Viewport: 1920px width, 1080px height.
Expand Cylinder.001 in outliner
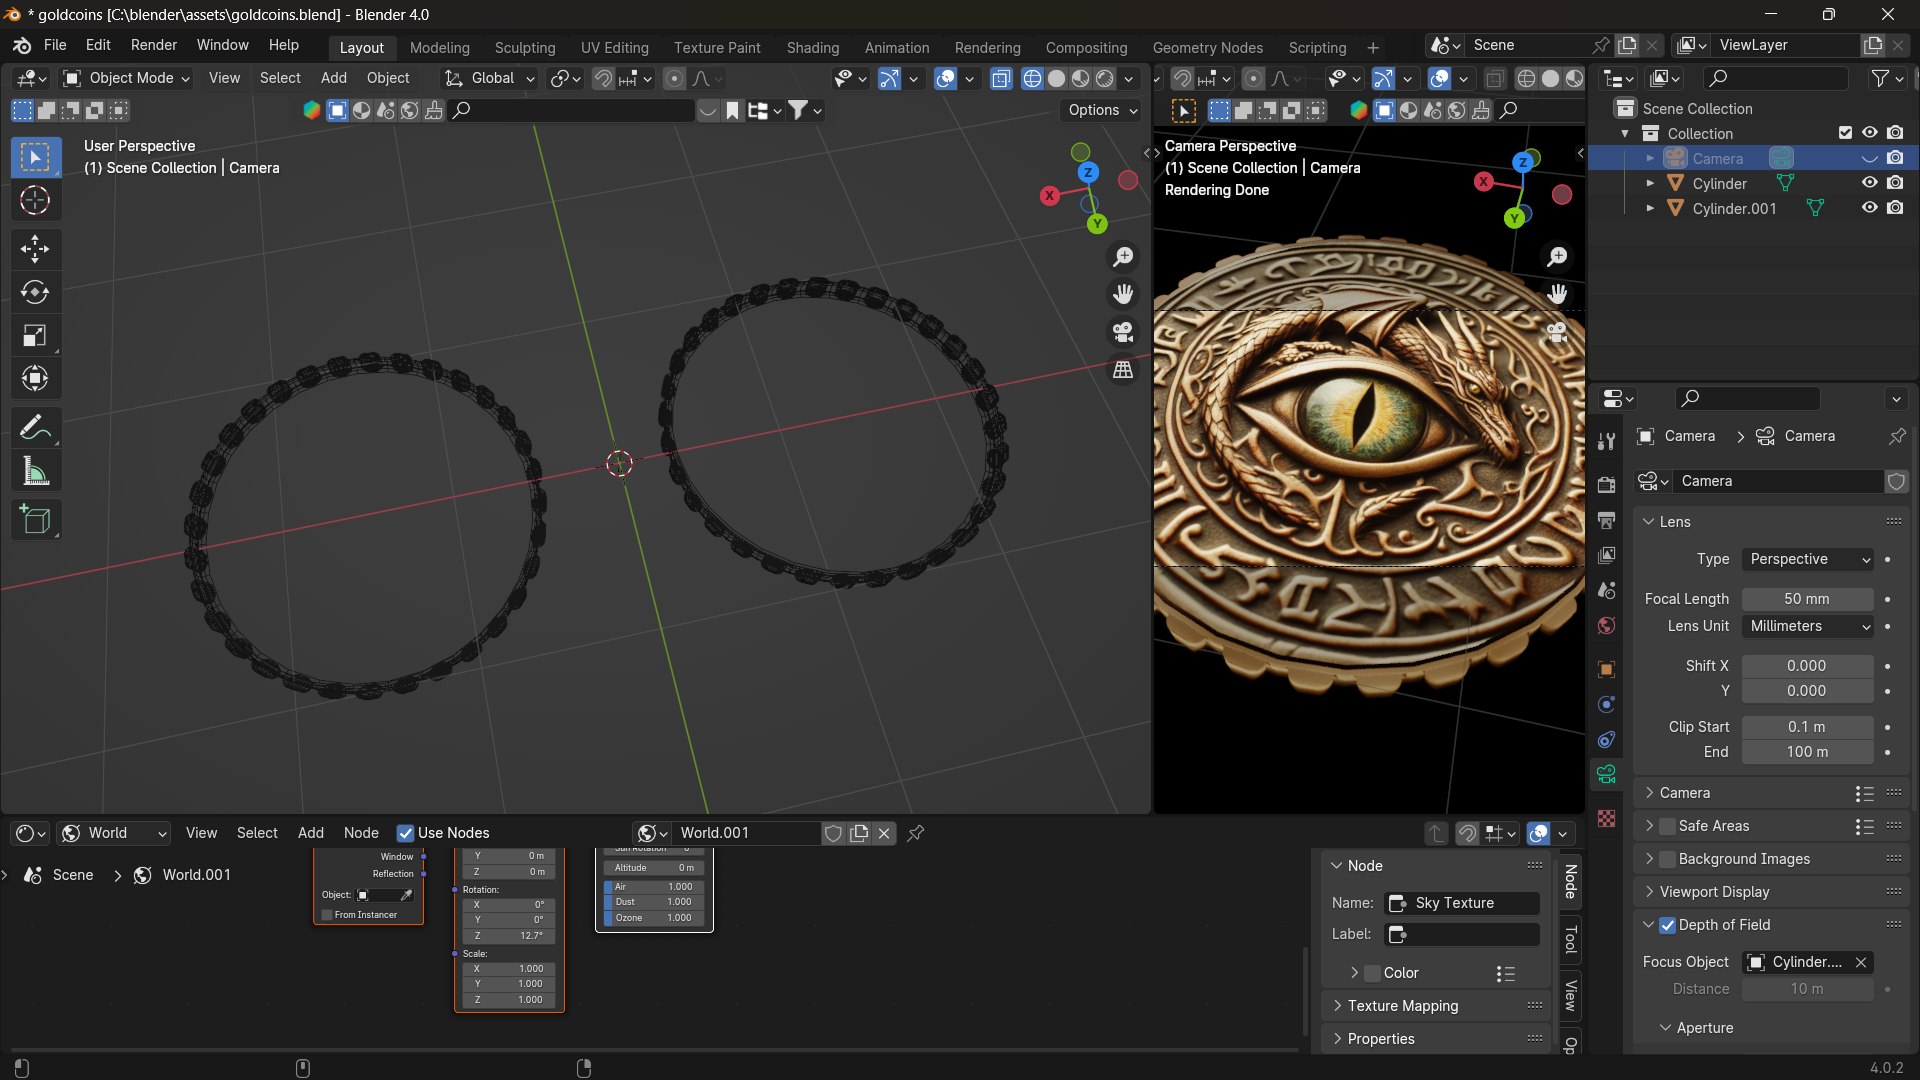pyautogui.click(x=1650, y=208)
